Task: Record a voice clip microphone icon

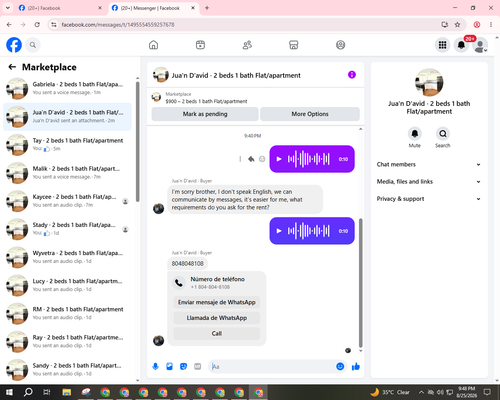Action: coord(155,367)
